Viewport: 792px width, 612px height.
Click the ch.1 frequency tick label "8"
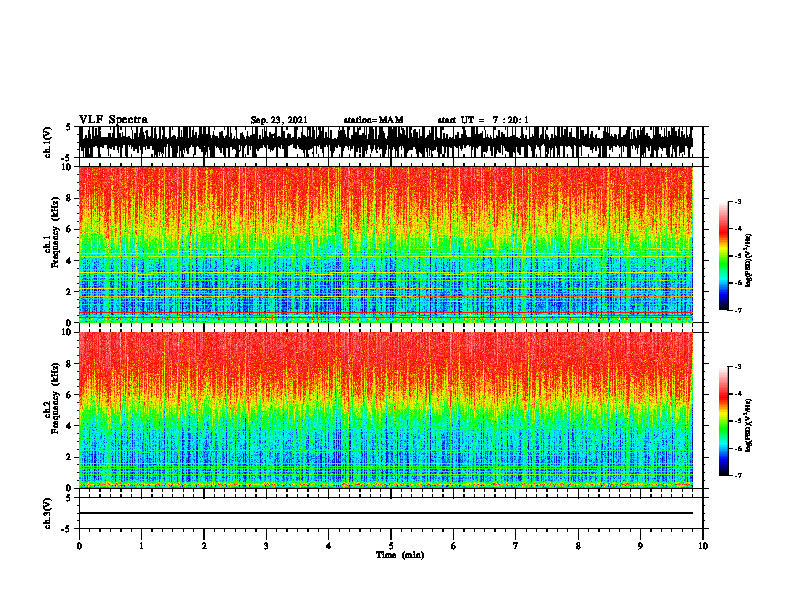pyautogui.click(x=70, y=198)
